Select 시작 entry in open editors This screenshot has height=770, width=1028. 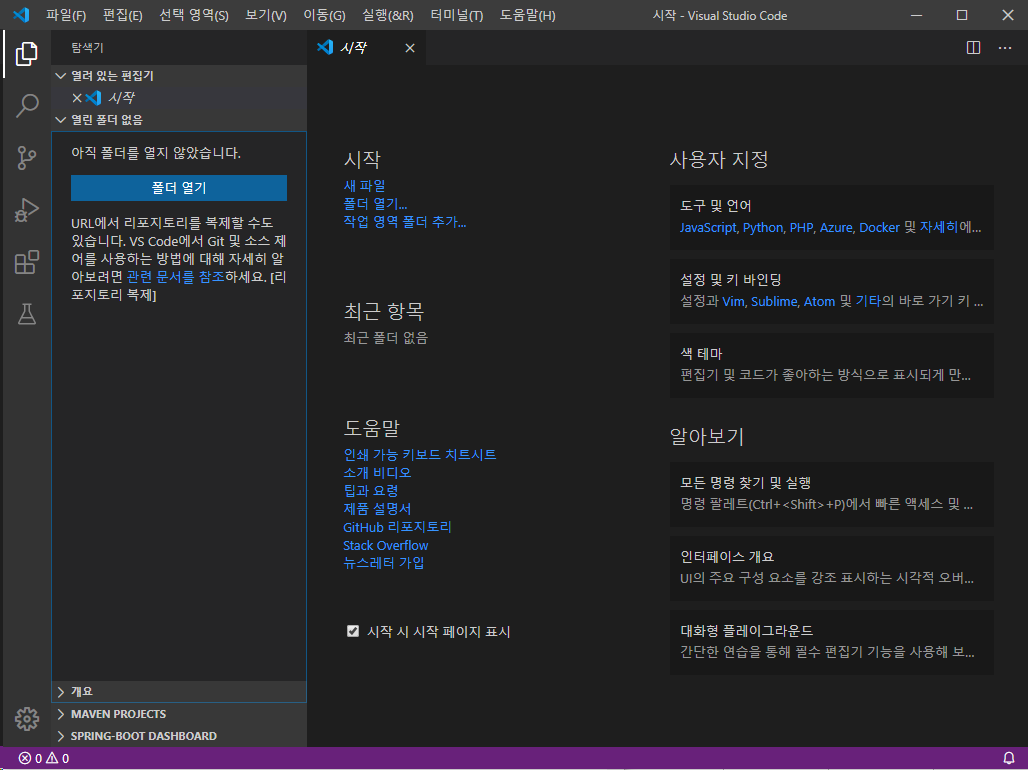[178, 98]
